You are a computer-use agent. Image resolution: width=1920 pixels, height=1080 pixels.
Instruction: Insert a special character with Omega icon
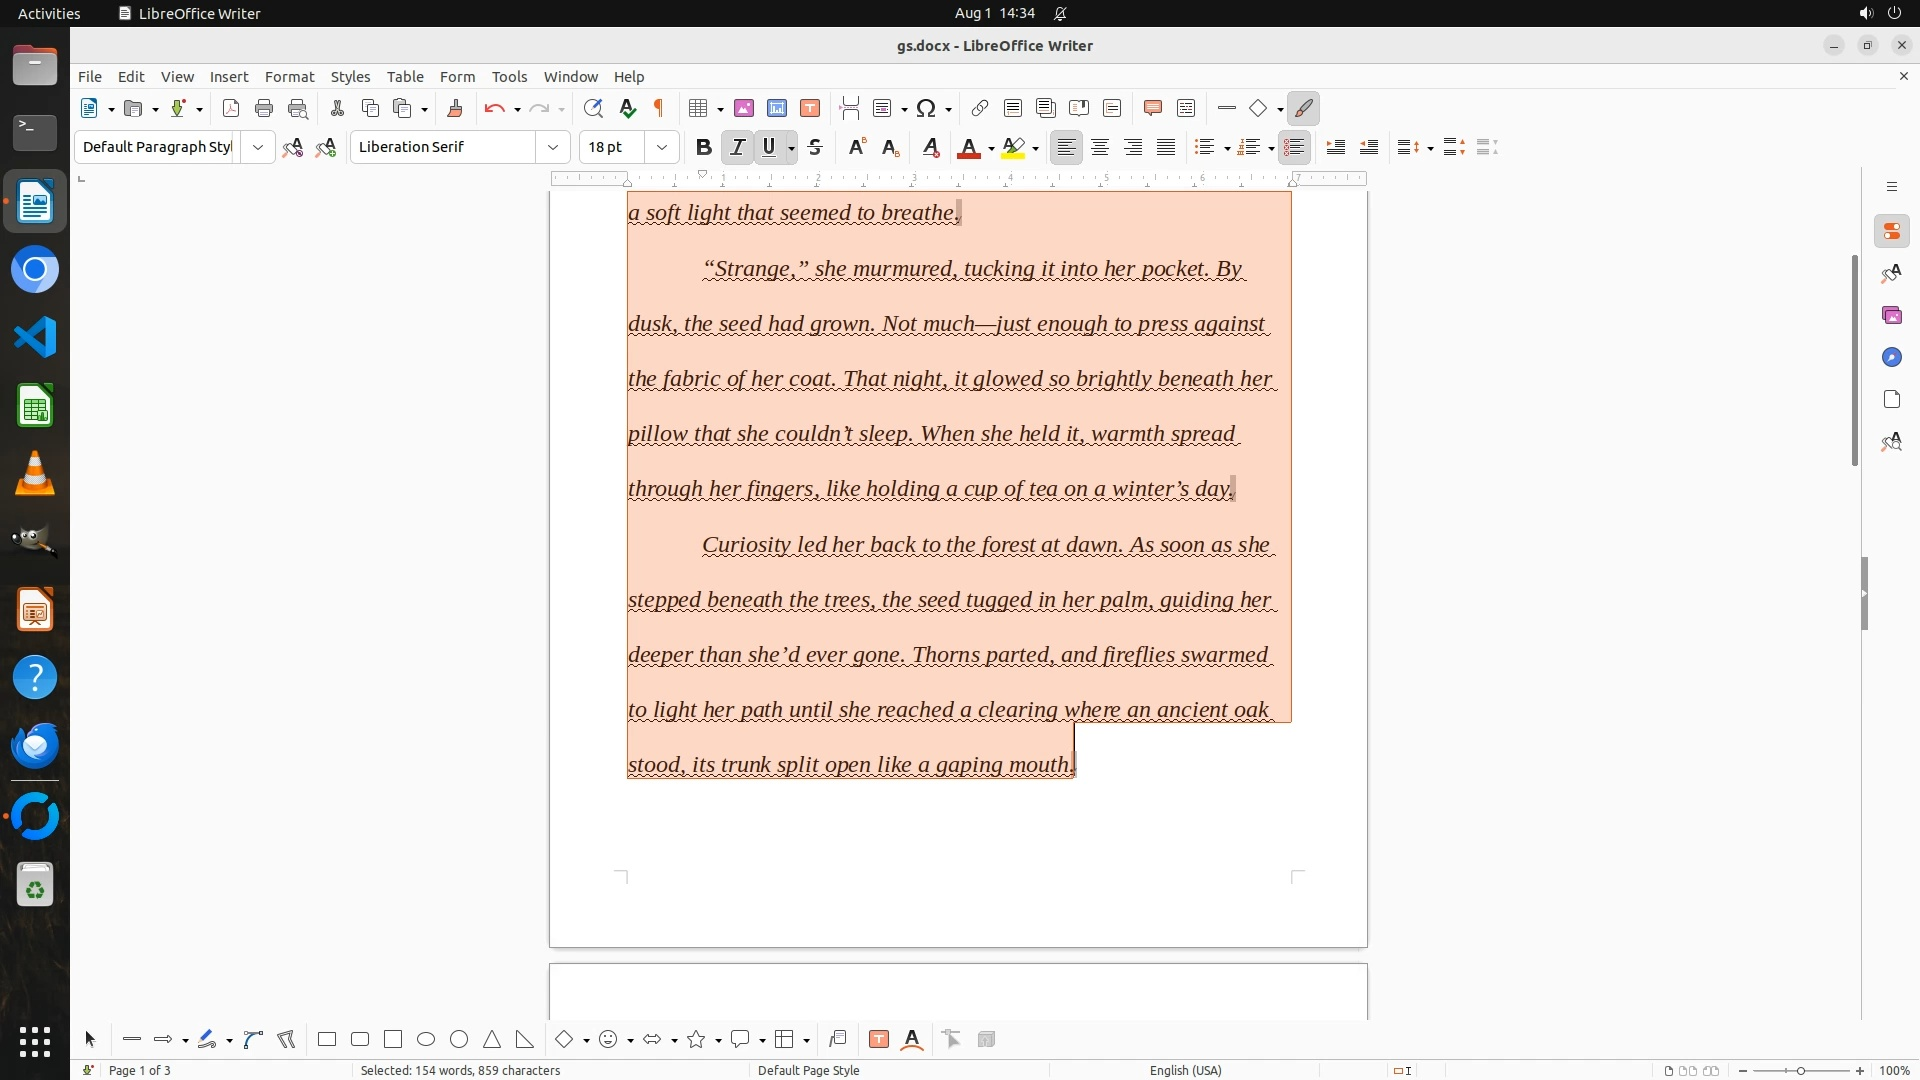pos(926,108)
